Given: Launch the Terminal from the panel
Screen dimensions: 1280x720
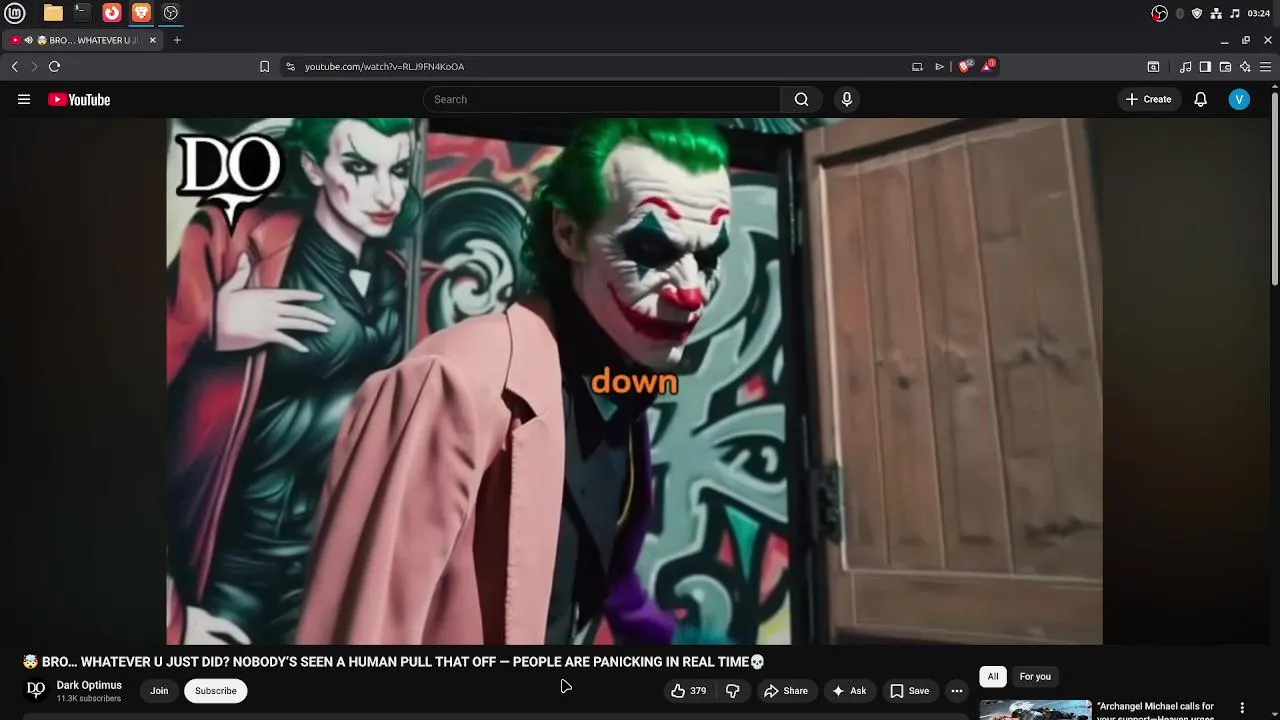Looking at the screenshot, I should (x=82, y=13).
